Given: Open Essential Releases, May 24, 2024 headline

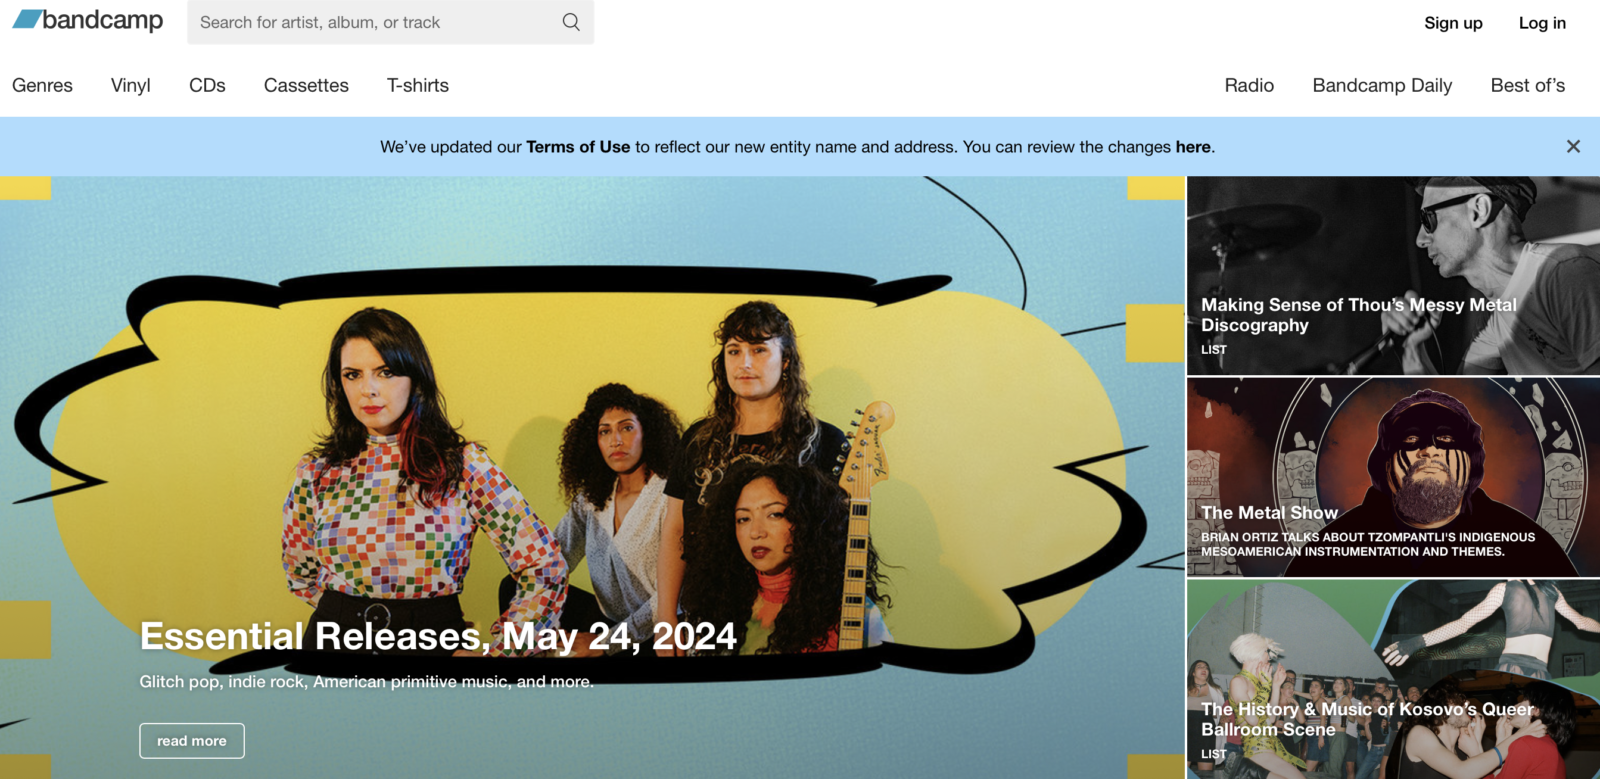Looking at the screenshot, I should [x=438, y=637].
